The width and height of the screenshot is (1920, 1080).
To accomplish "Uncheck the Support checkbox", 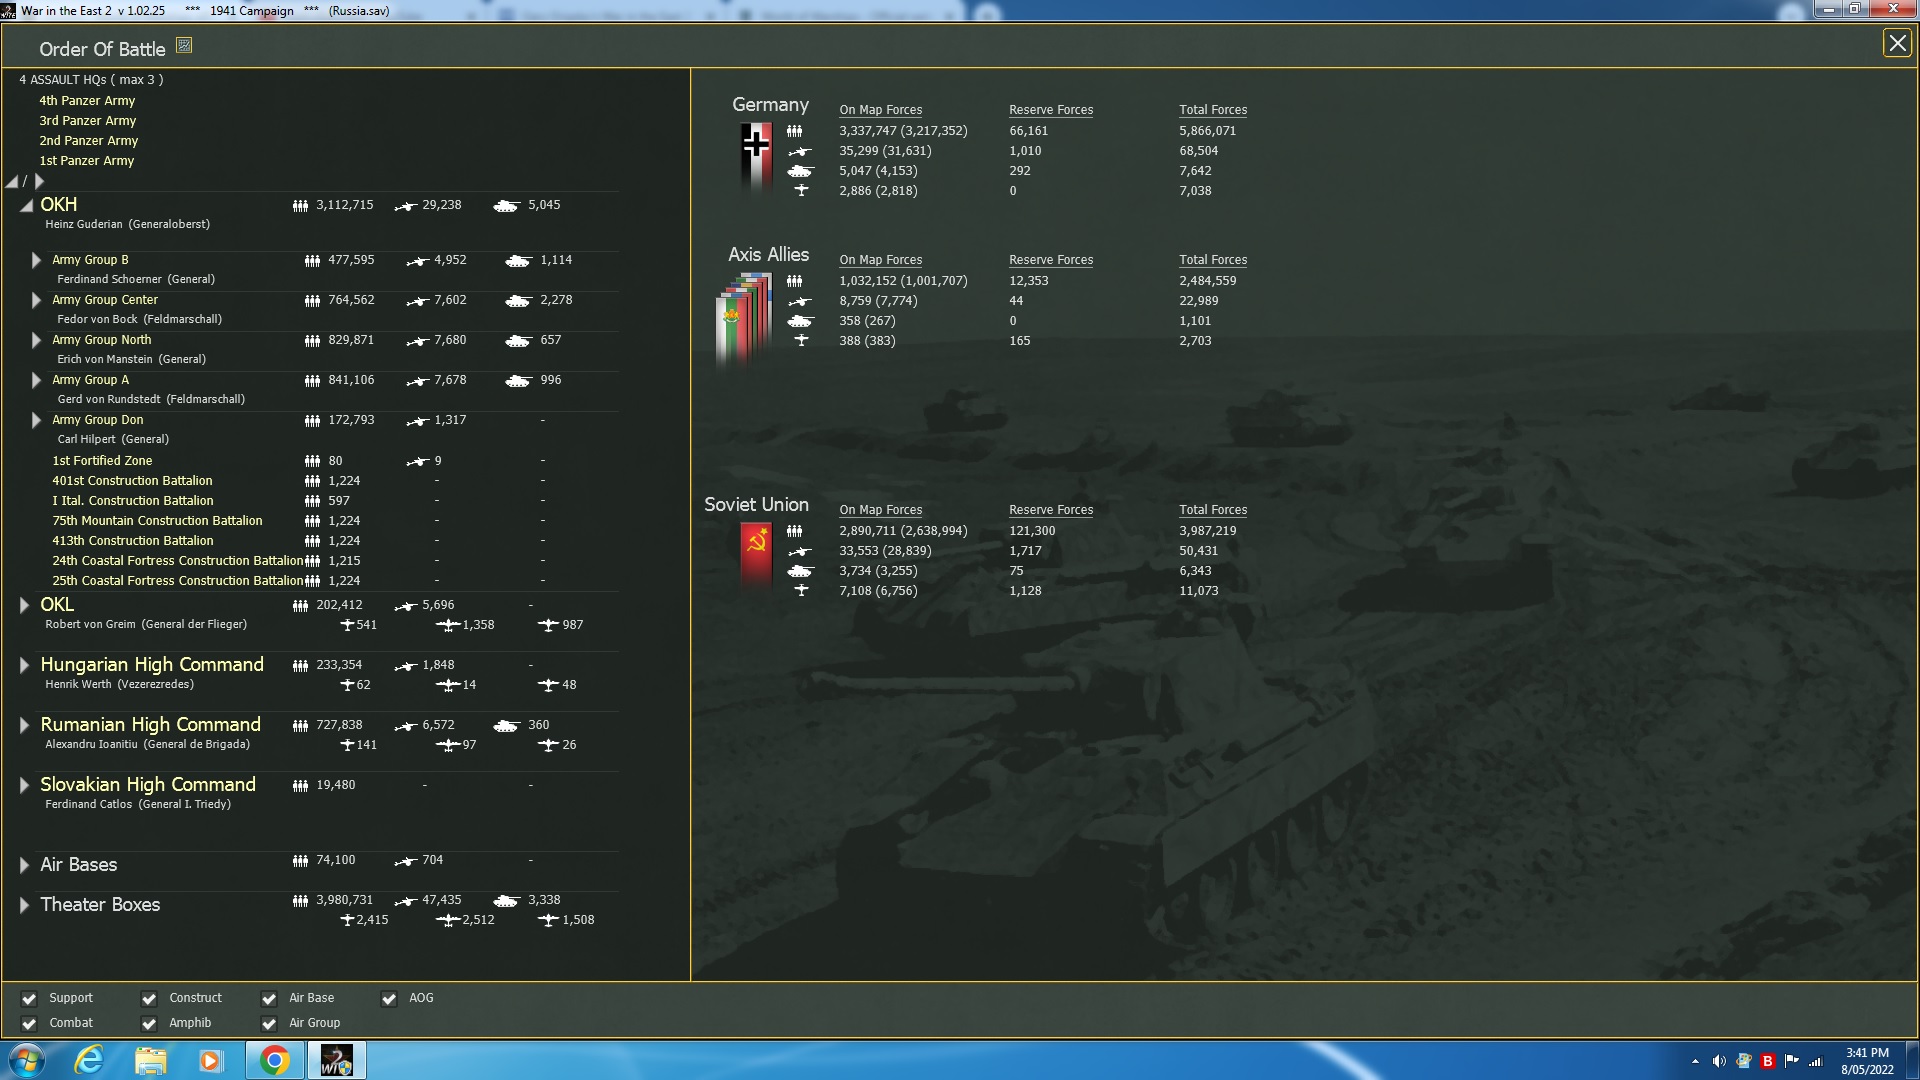I will (x=29, y=998).
